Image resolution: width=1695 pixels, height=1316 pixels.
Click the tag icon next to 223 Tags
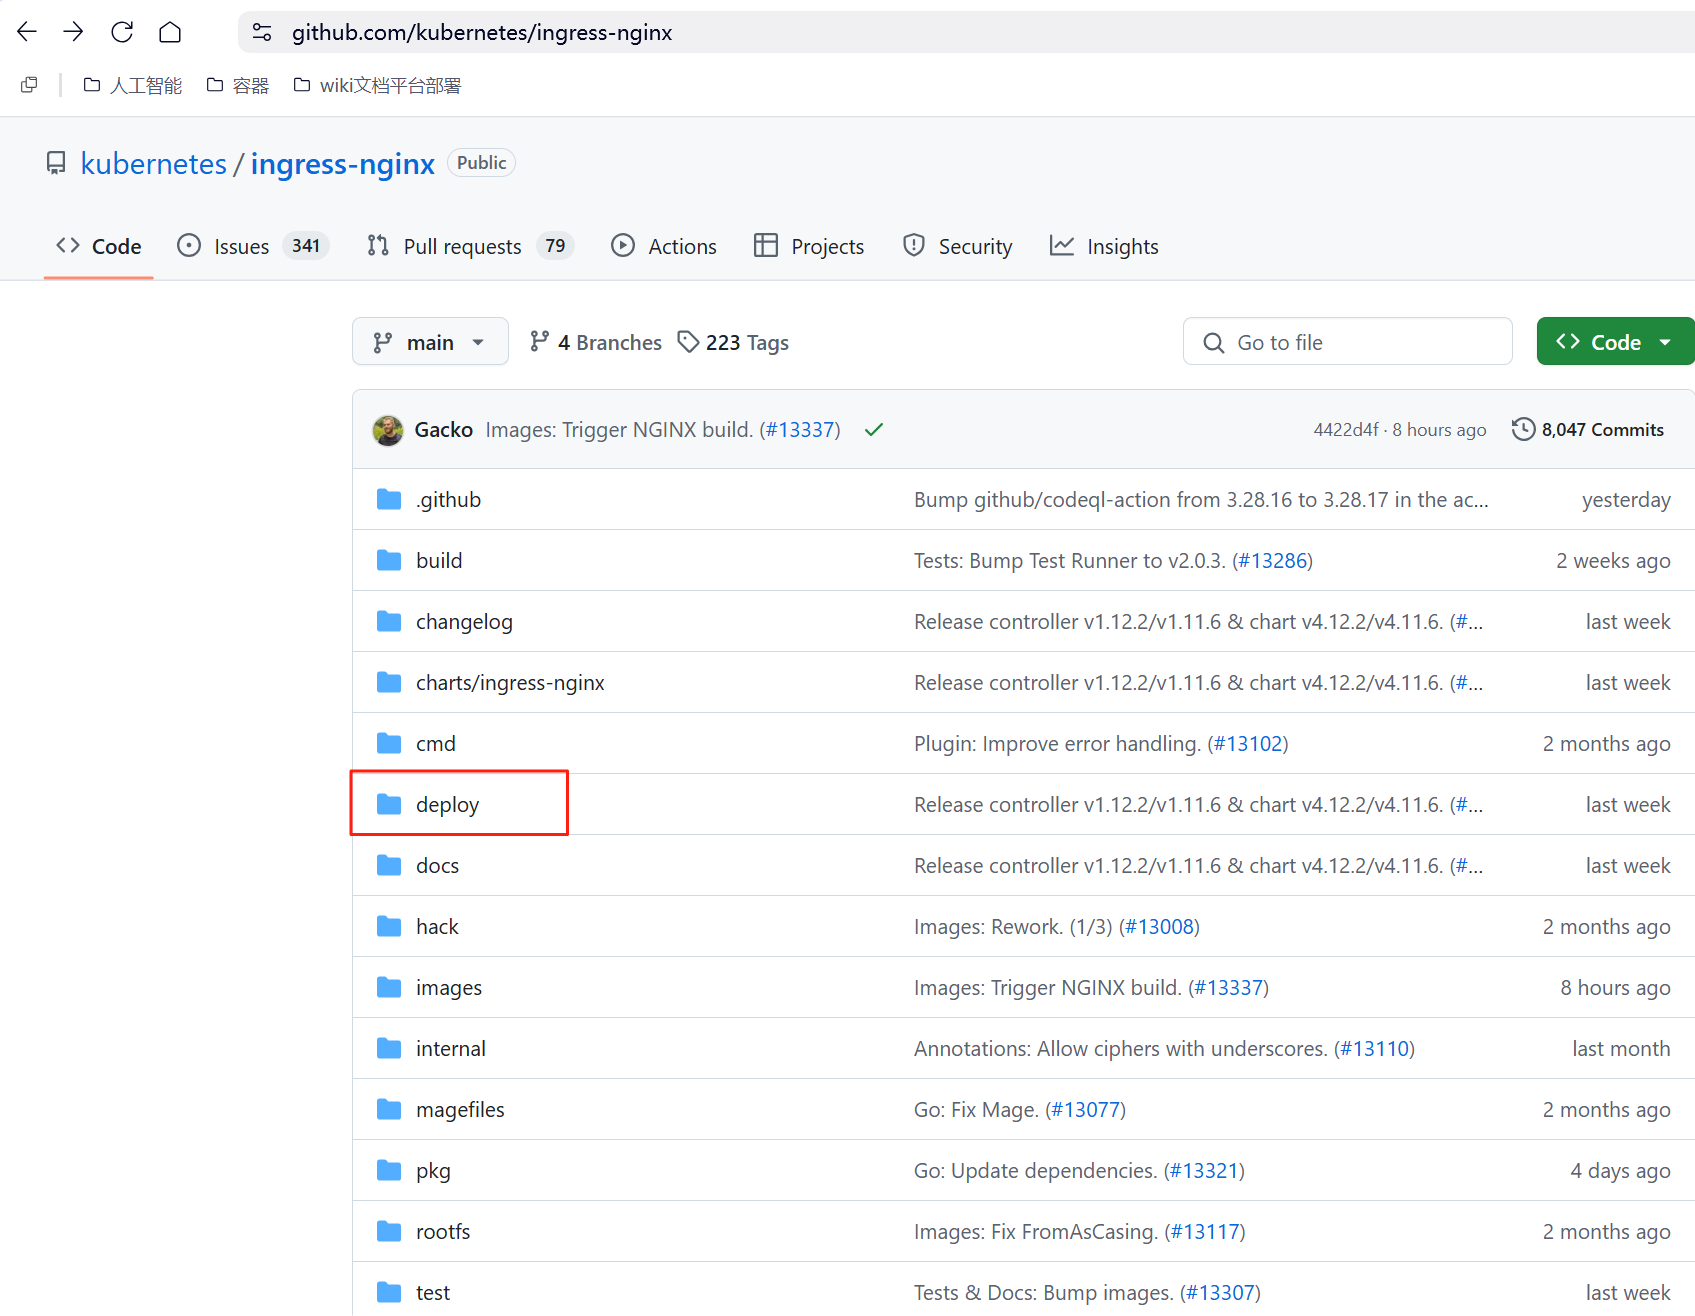(688, 342)
